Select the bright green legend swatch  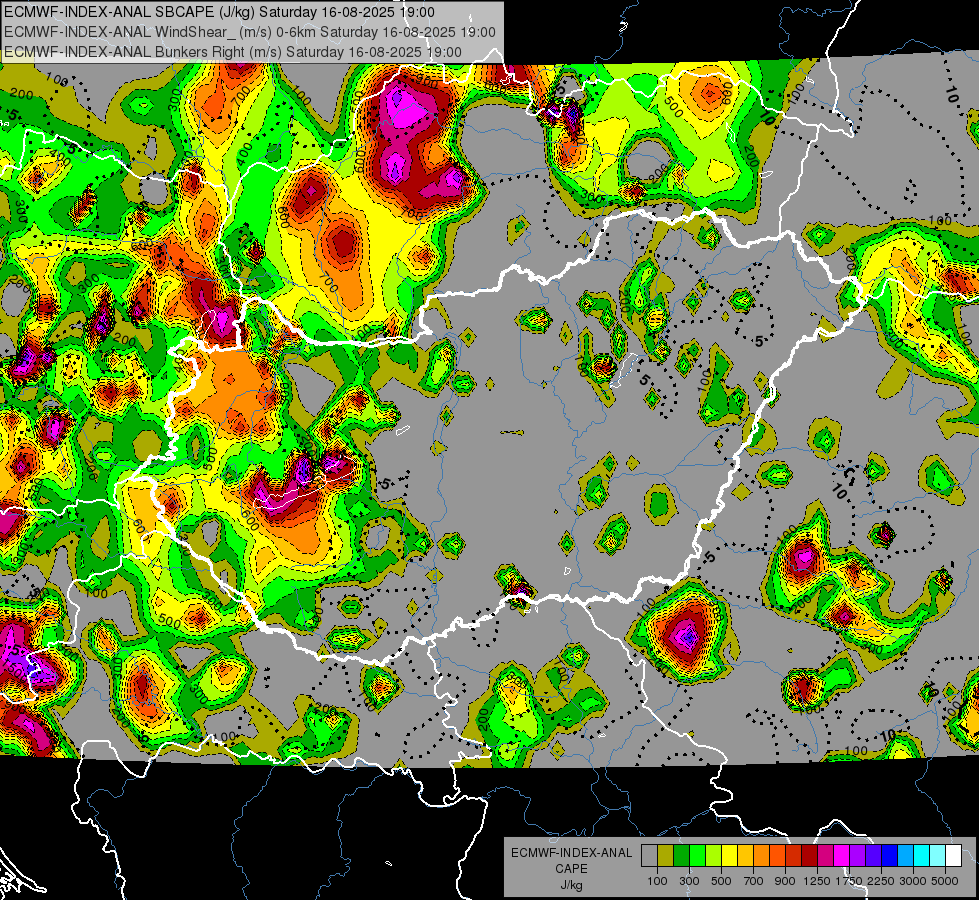tap(697, 855)
